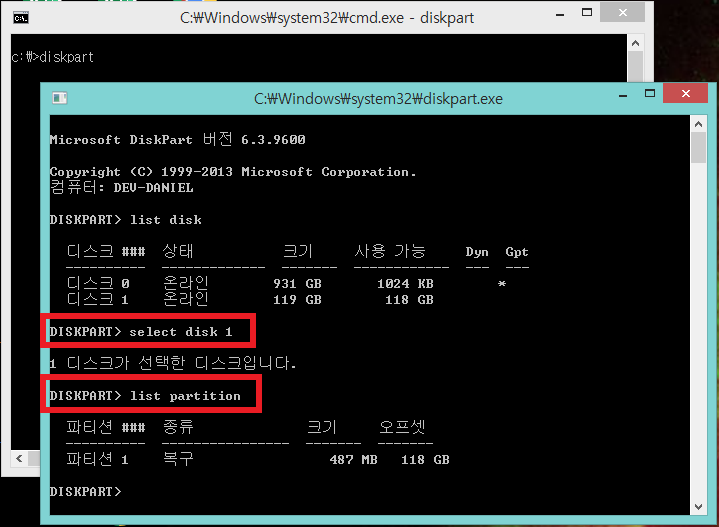The image size is (719, 527).
Task: Click the '디스크 1' row label
Action: [x=98, y=300]
